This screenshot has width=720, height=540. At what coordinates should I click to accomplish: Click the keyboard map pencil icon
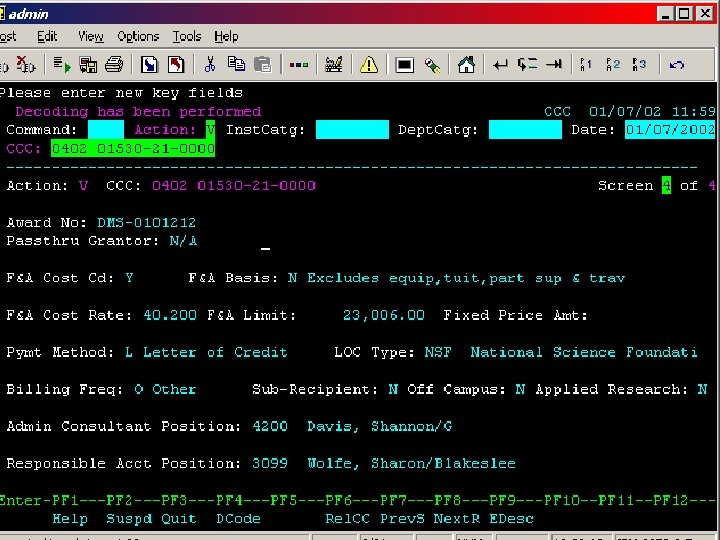click(334, 64)
